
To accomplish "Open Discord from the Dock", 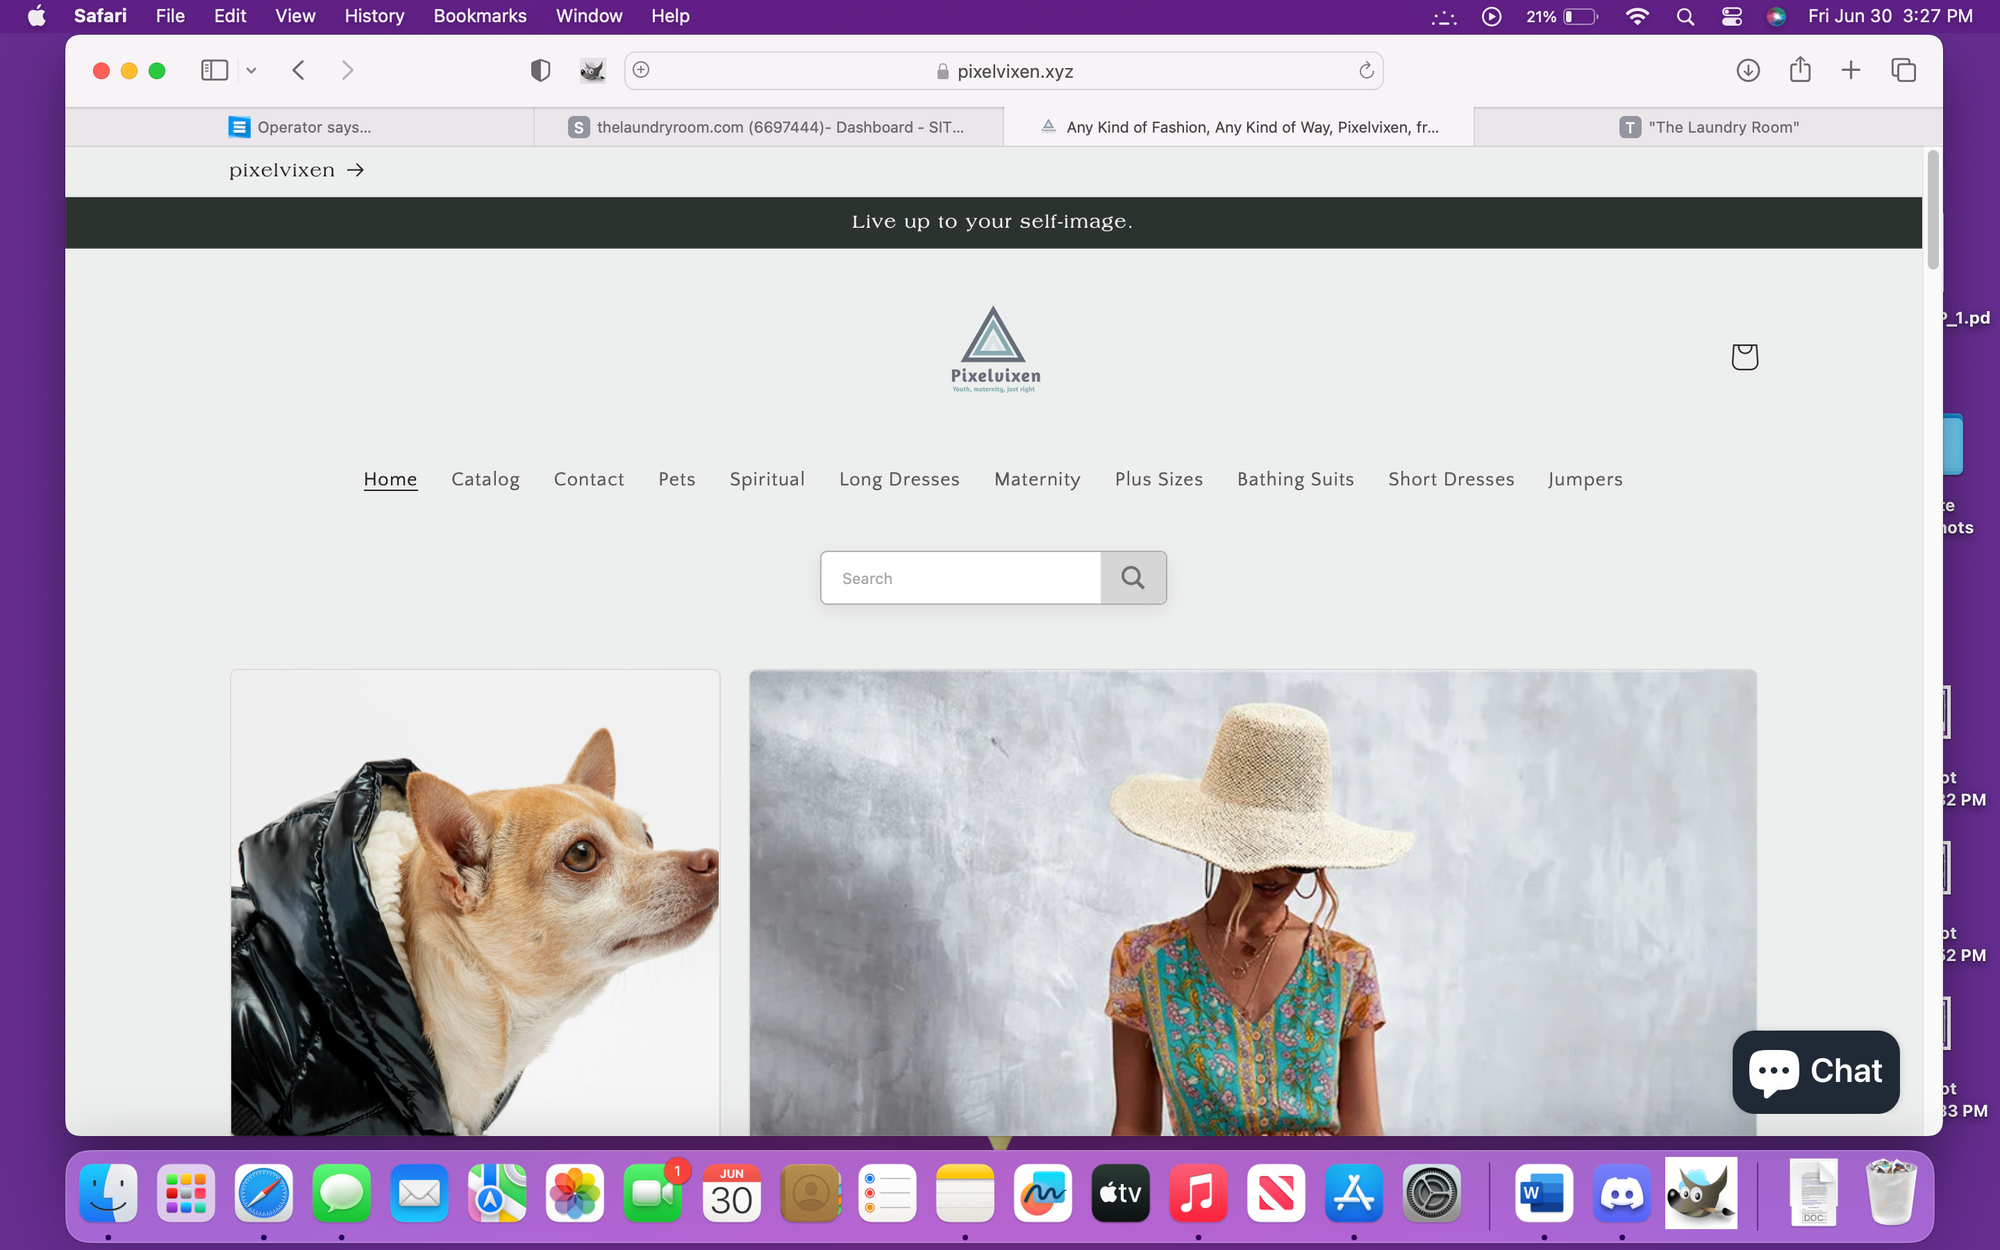I will 1622,1193.
